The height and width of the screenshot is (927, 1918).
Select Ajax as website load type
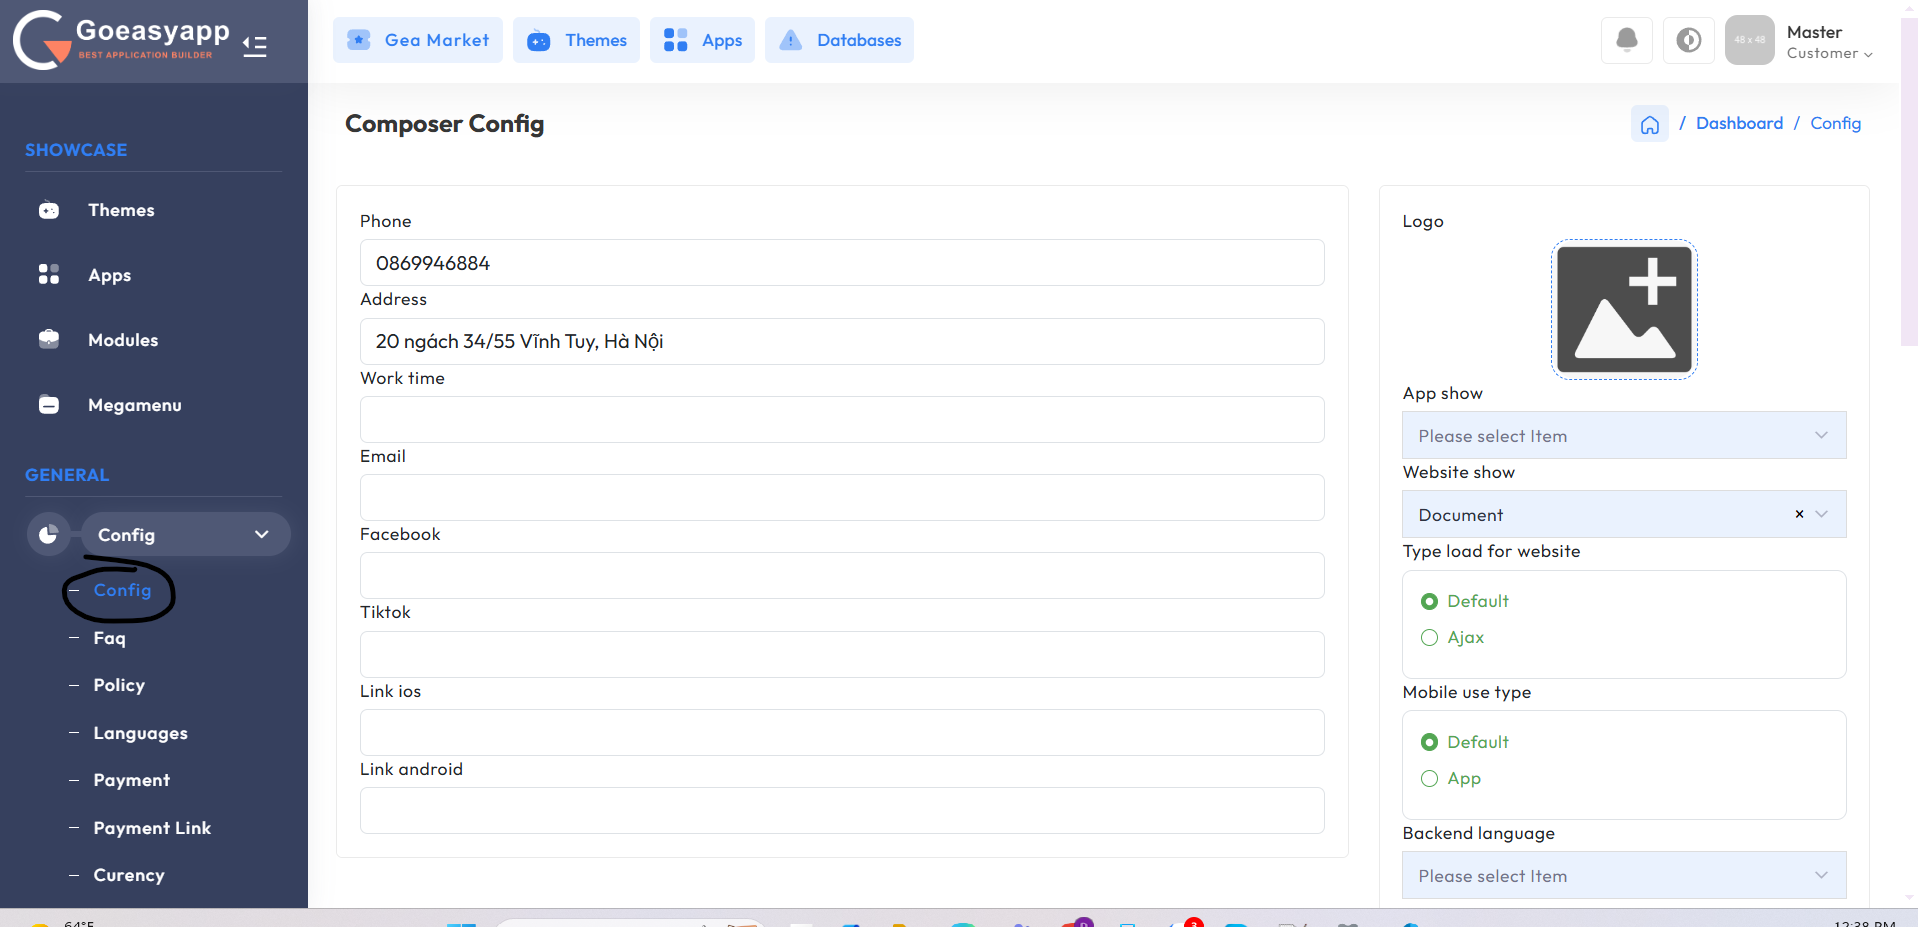coord(1430,638)
